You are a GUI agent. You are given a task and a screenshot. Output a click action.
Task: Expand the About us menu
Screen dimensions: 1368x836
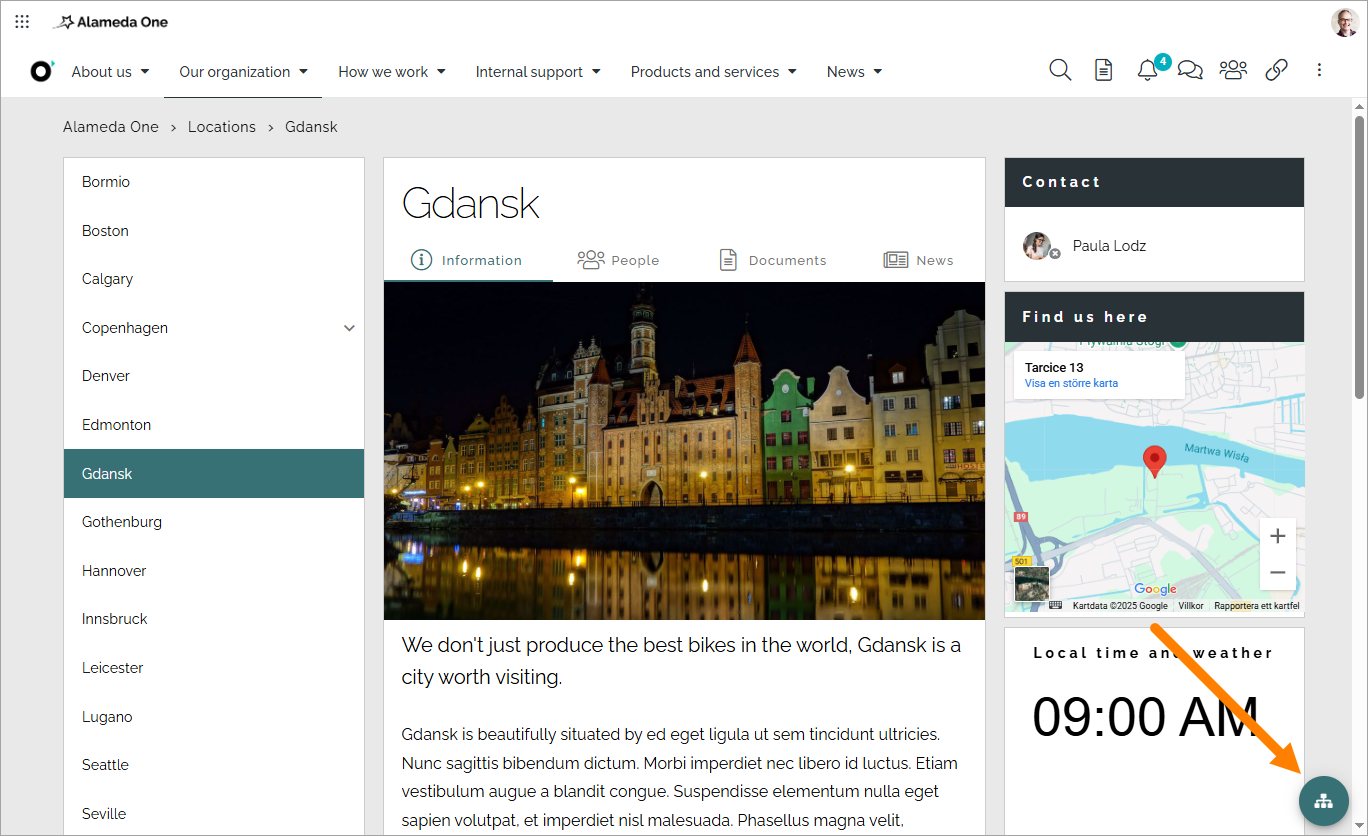tap(110, 72)
